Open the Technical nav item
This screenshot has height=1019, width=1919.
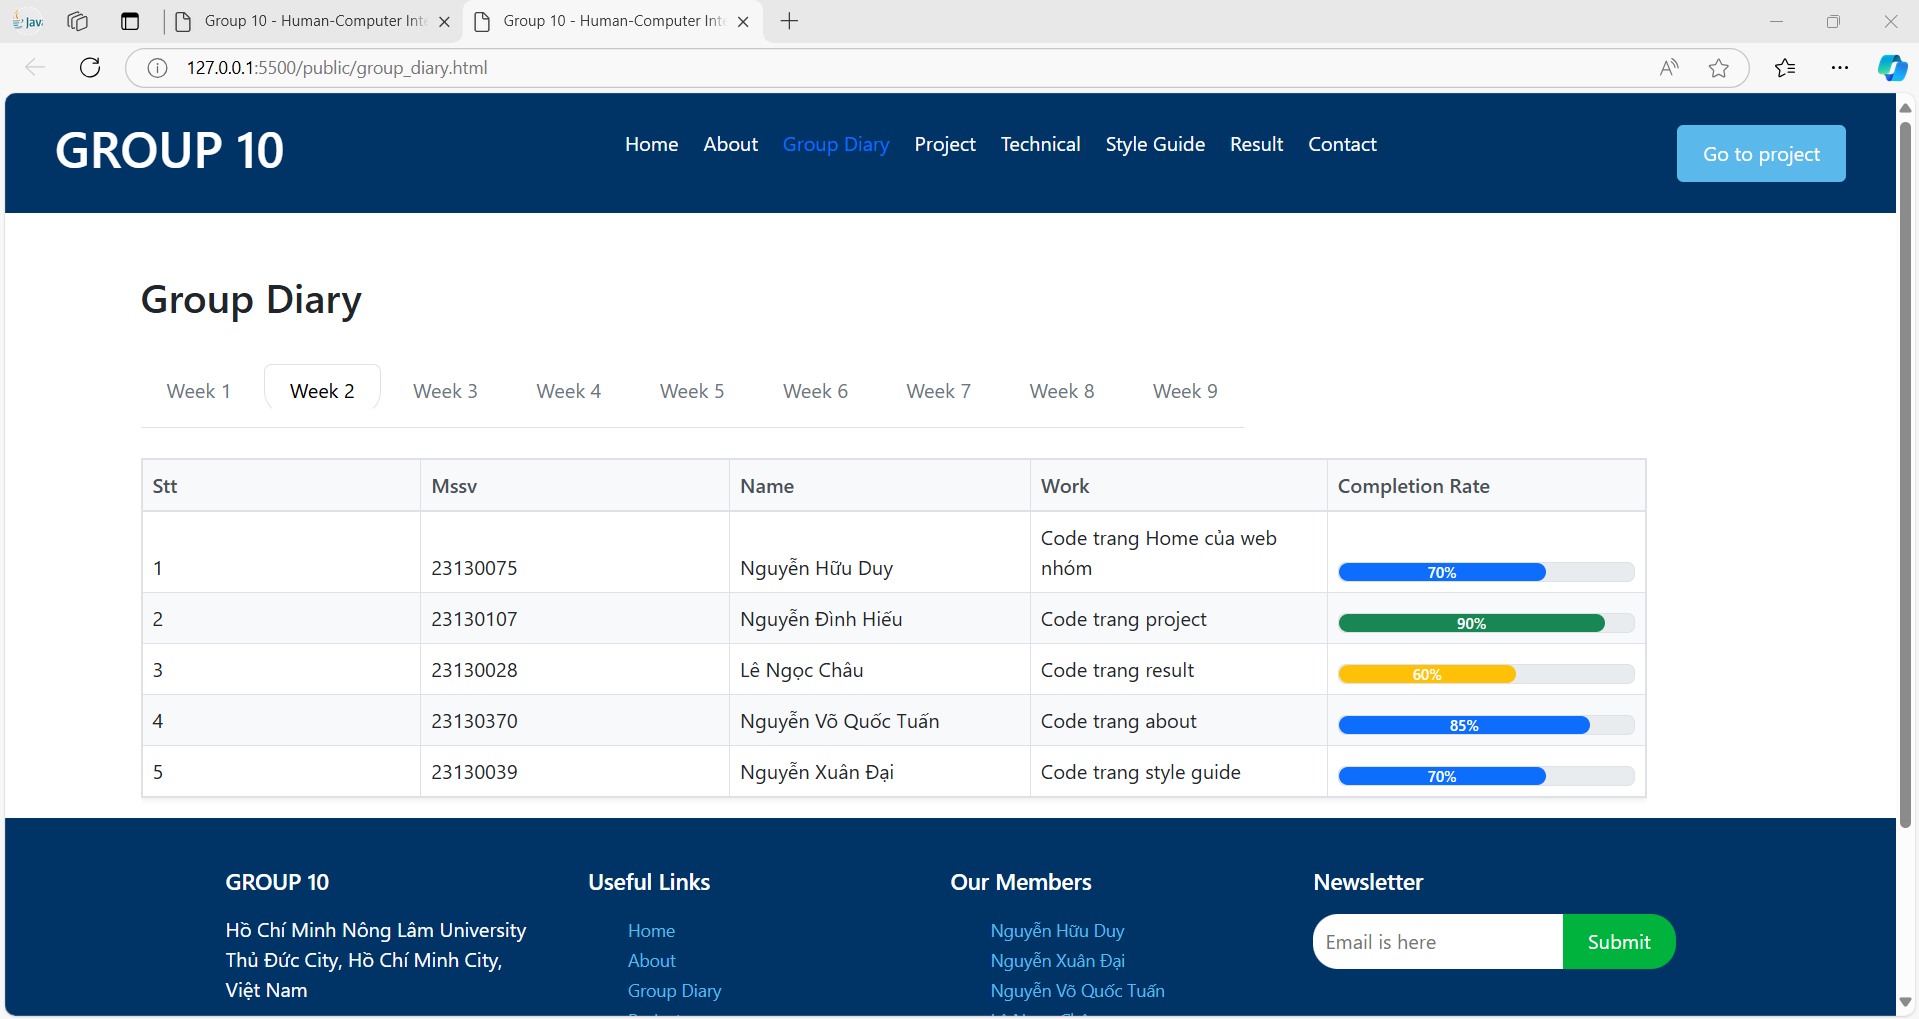coord(1040,144)
